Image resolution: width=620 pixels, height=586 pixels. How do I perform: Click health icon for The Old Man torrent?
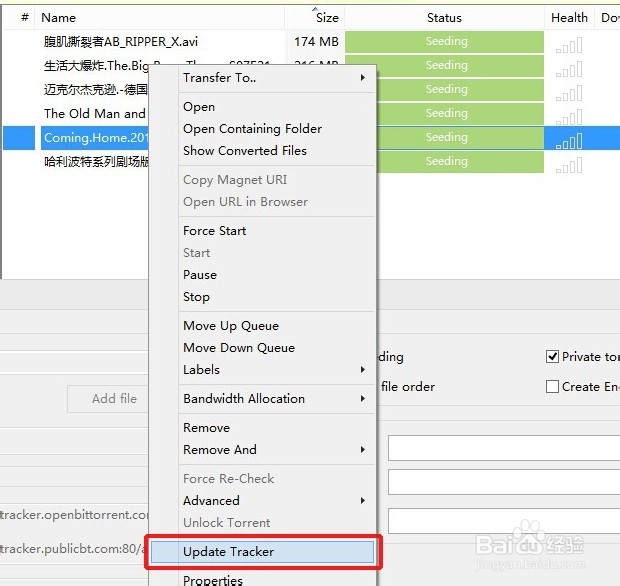(x=568, y=116)
